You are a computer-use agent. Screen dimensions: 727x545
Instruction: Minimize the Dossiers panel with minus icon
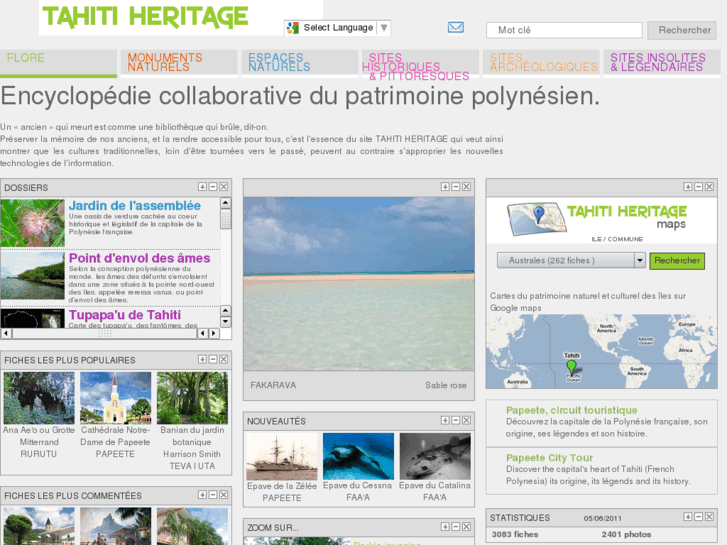(213, 187)
